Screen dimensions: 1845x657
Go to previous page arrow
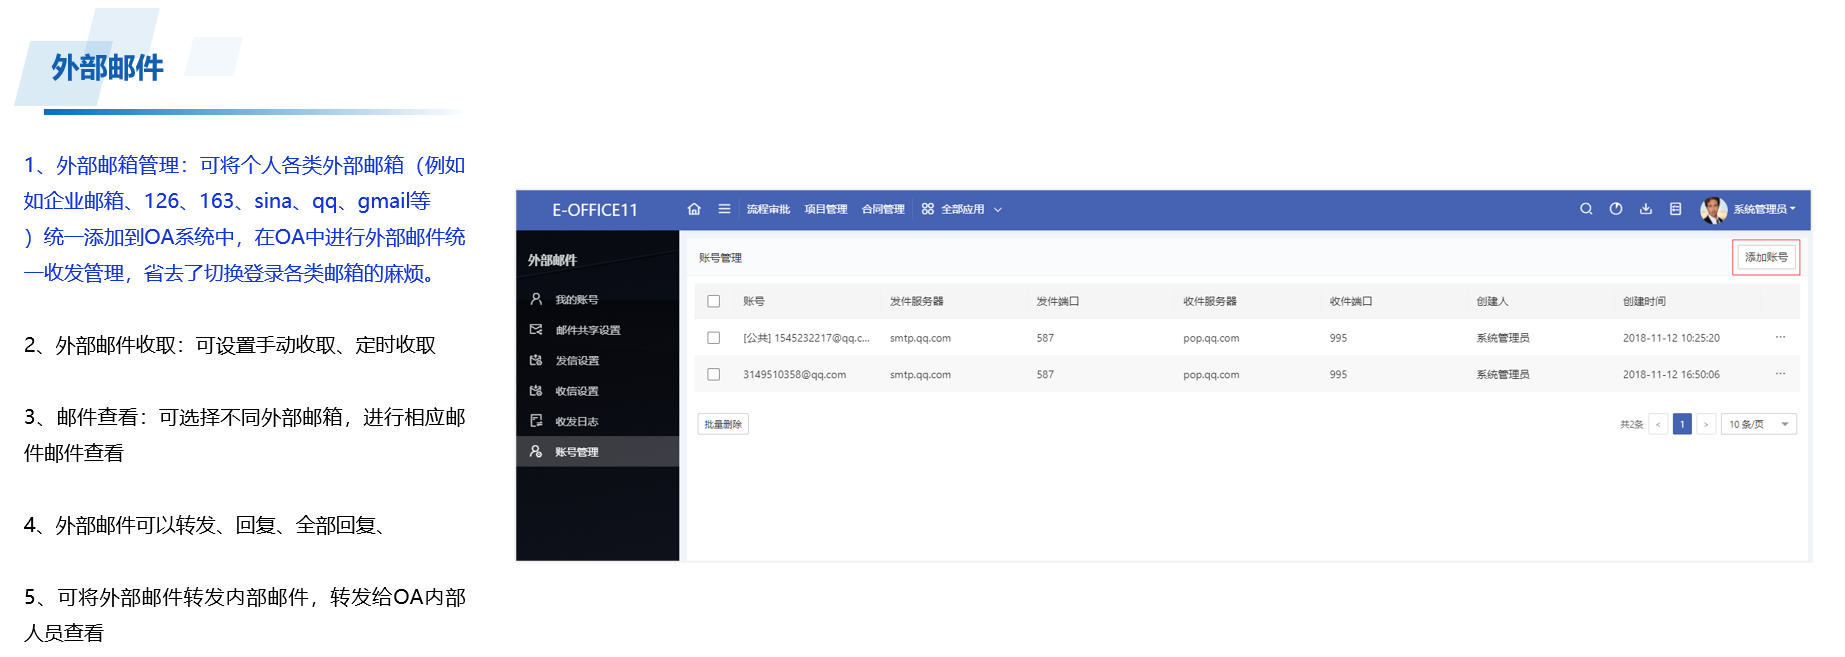point(1658,424)
